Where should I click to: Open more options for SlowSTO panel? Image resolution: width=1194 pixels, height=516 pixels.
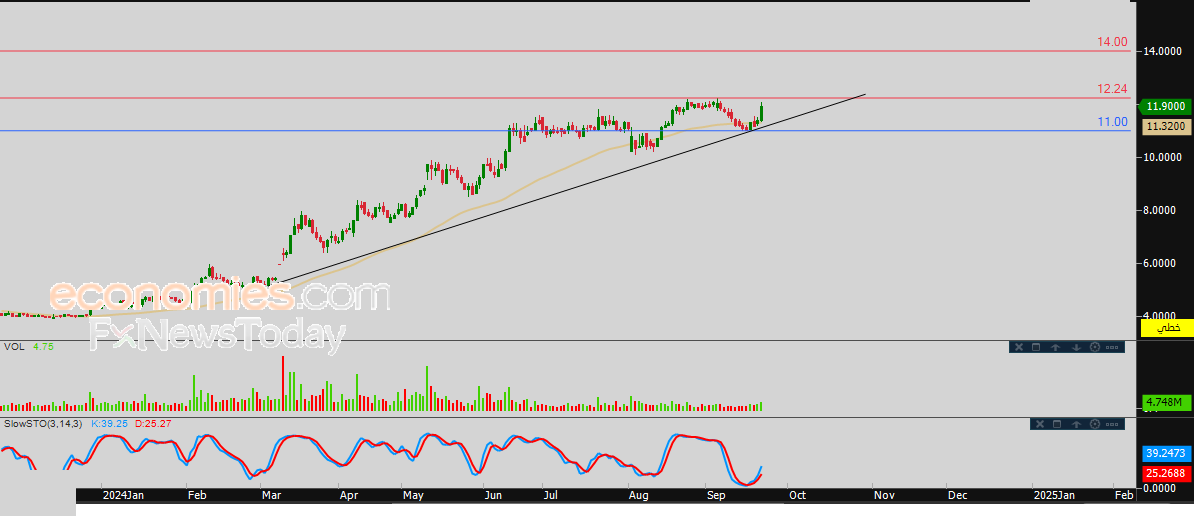pos(1112,424)
